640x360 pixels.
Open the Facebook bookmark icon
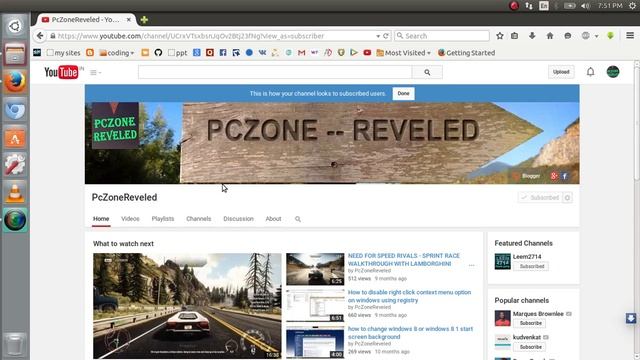(x=223, y=53)
